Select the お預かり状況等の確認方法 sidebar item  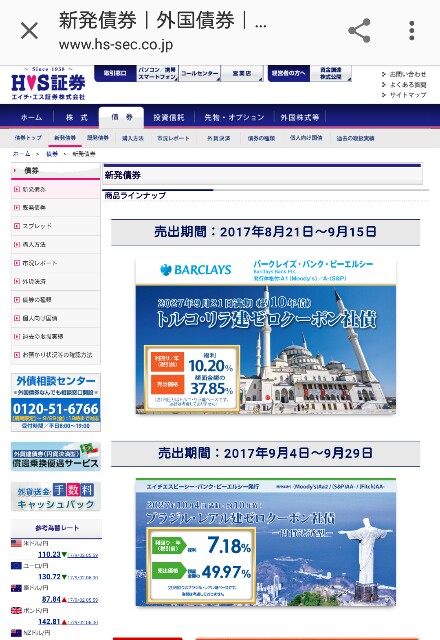(56, 355)
